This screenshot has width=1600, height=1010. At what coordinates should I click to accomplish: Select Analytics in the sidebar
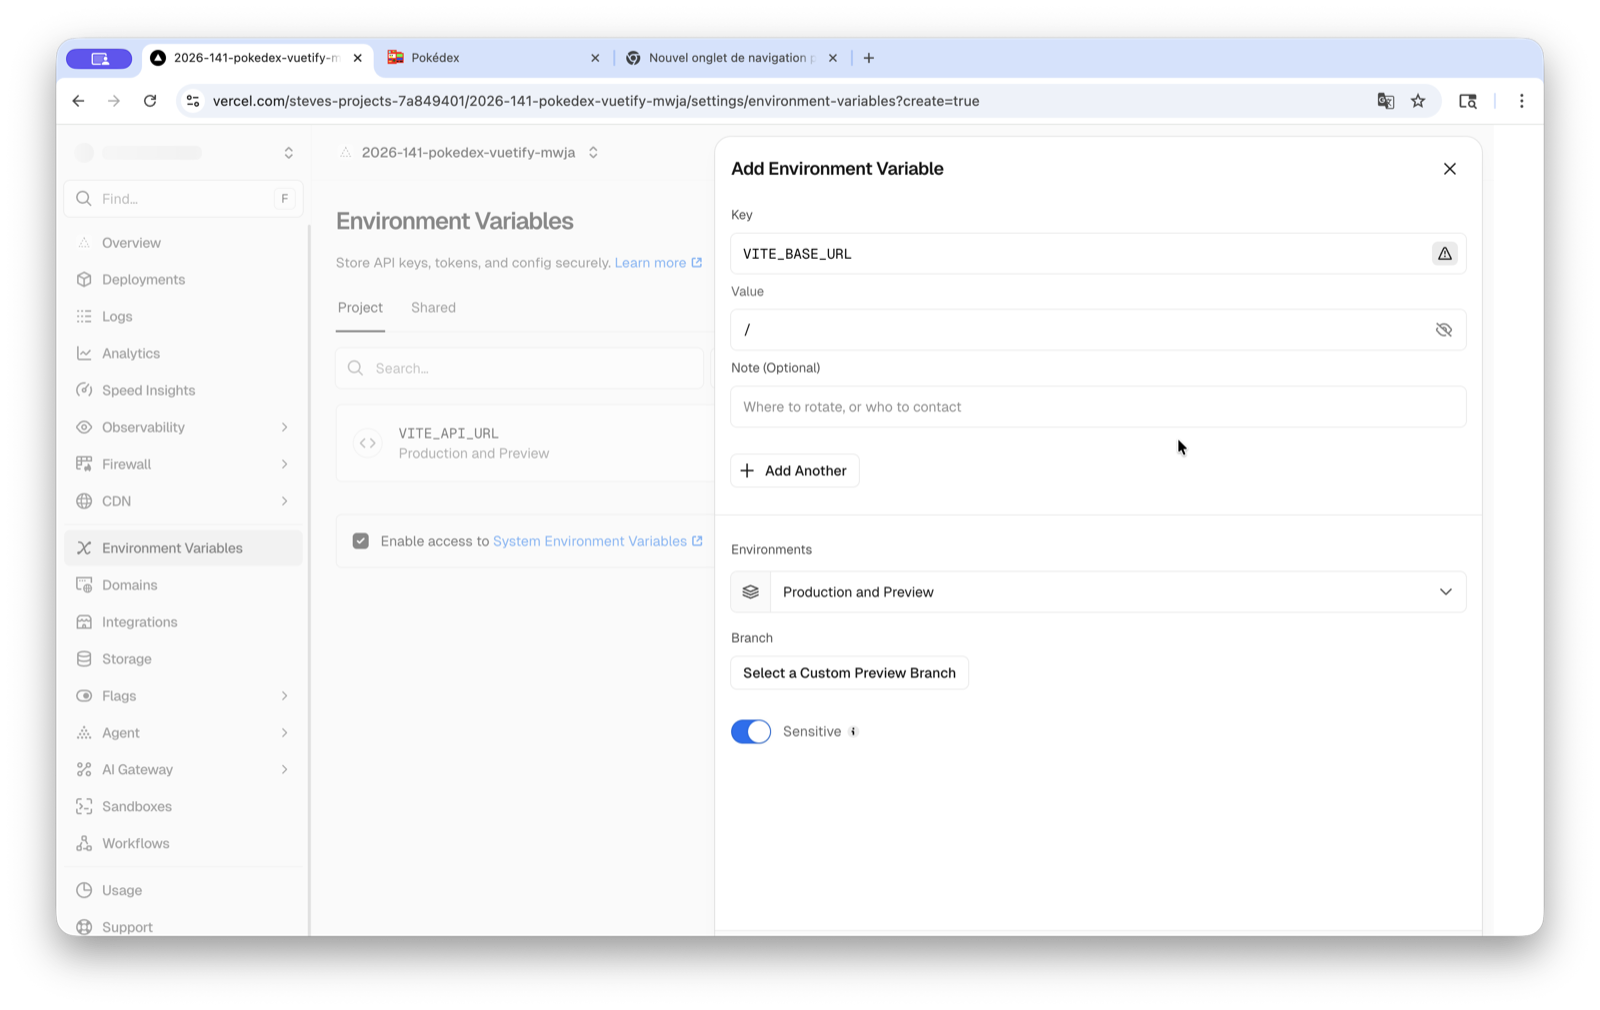click(130, 352)
